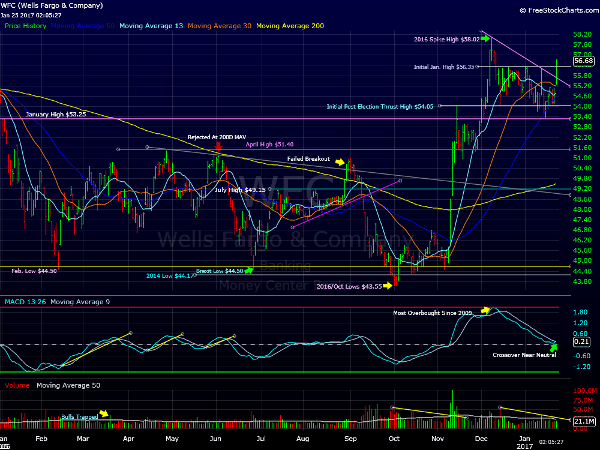Click the Dec label on the time axis
Image resolution: width=600 pixels, height=450 pixels.
click(x=481, y=439)
